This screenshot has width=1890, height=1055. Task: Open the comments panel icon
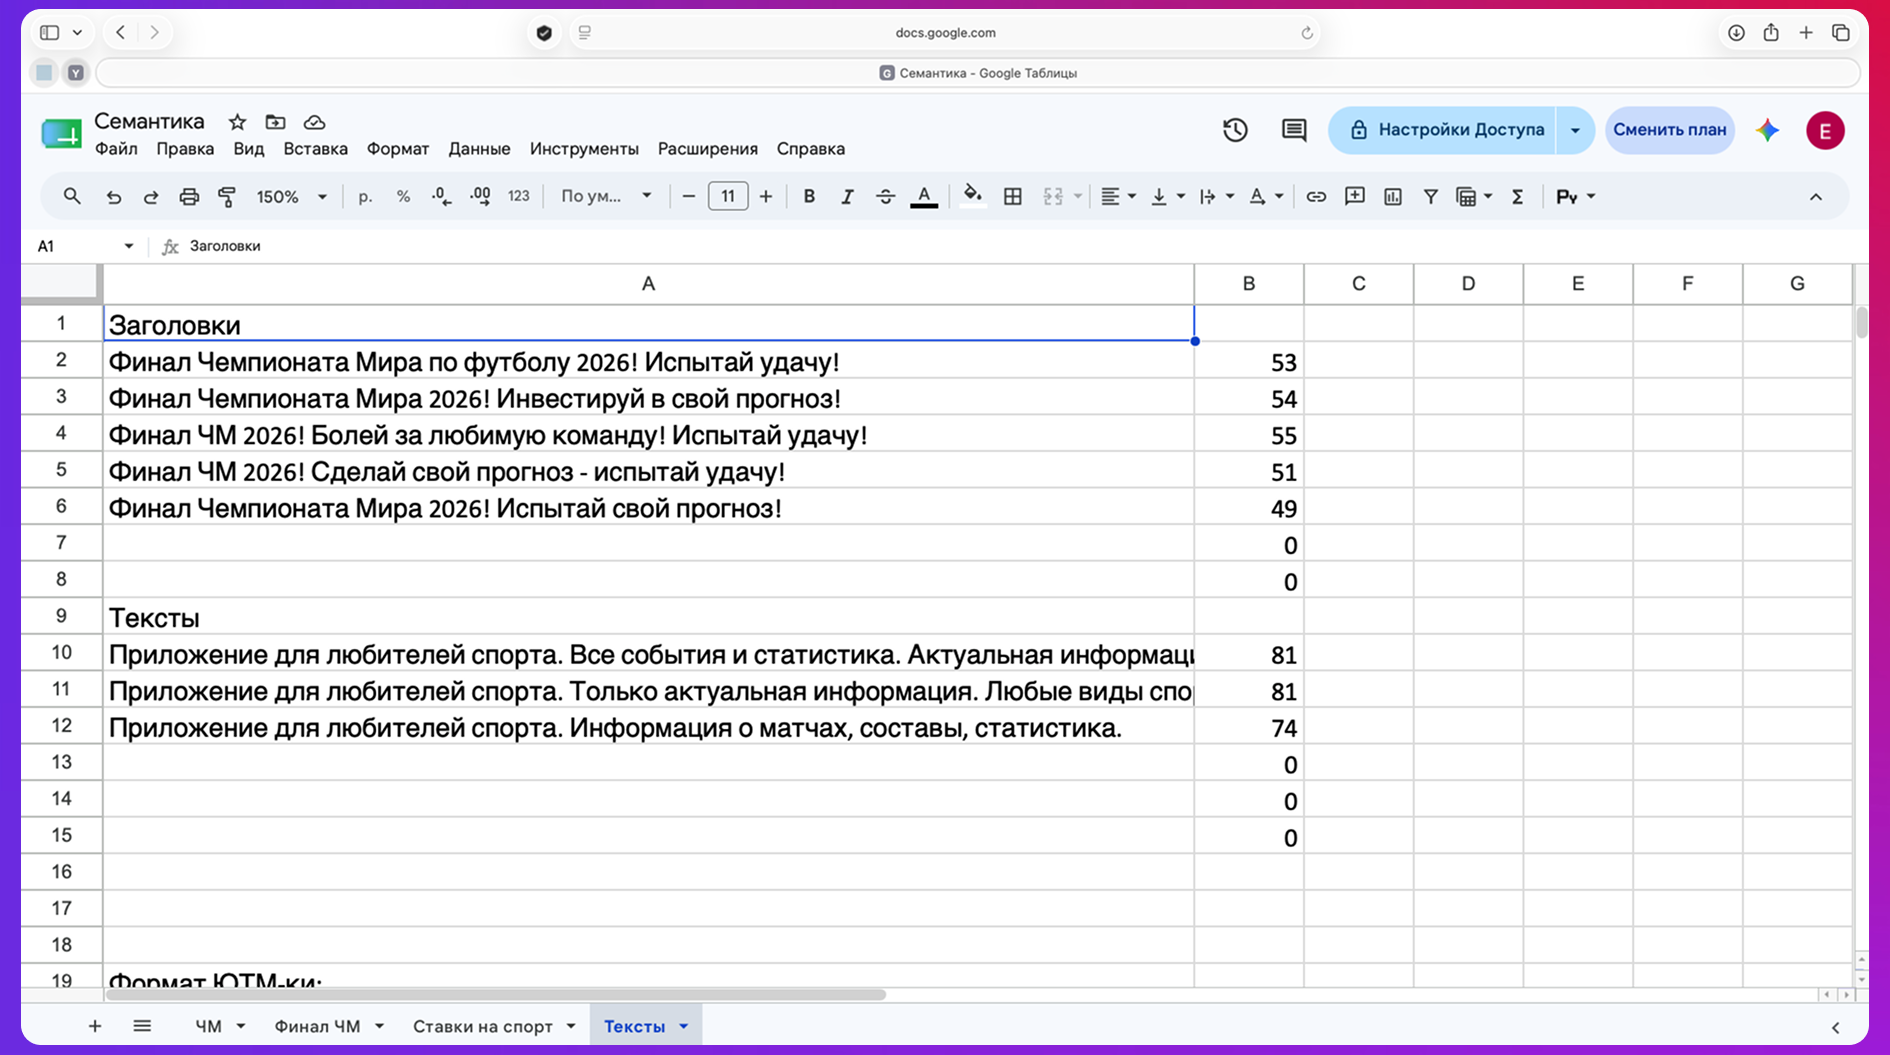[1294, 130]
